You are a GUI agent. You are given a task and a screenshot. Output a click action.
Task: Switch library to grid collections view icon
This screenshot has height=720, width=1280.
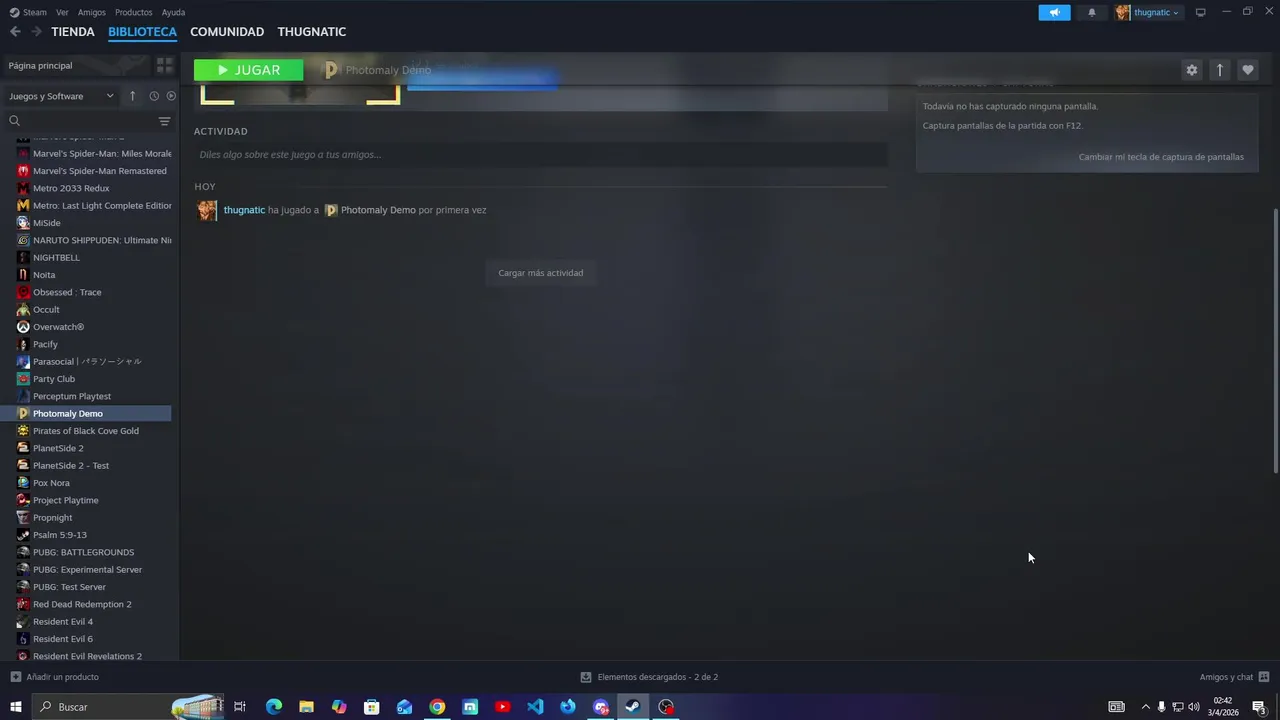point(164,65)
